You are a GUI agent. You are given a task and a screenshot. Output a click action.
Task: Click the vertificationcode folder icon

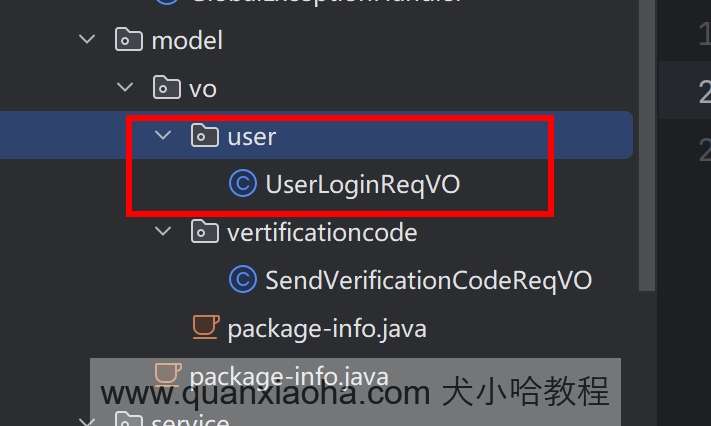pyautogui.click(x=205, y=232)
